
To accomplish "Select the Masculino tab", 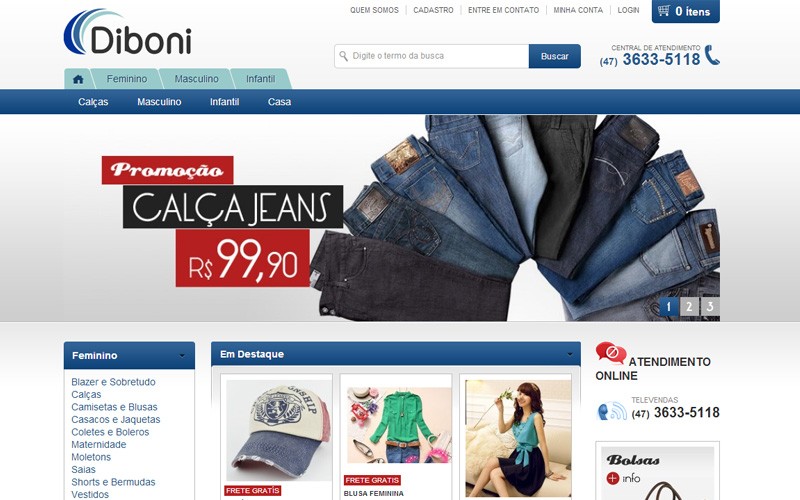I will (196, 79).
